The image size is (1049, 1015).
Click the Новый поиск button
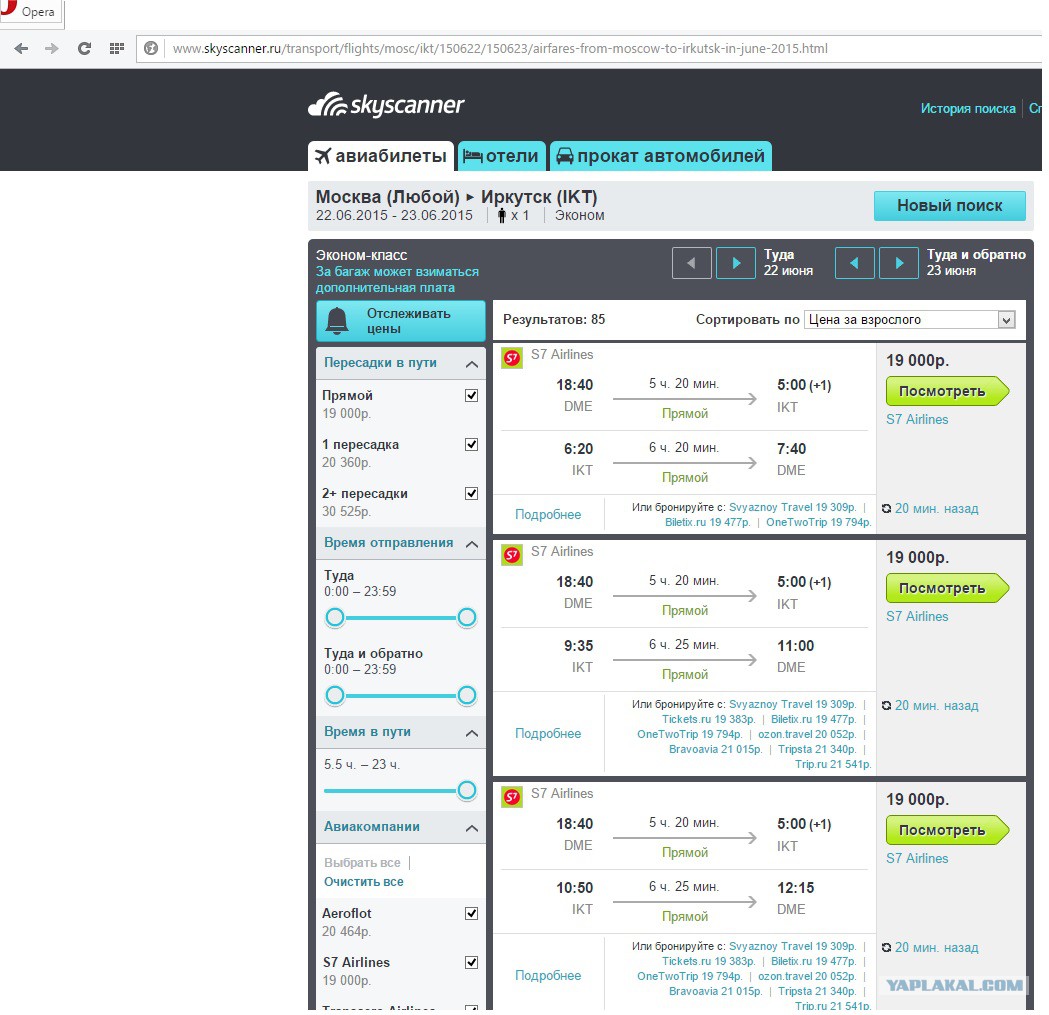pos(949,205)
